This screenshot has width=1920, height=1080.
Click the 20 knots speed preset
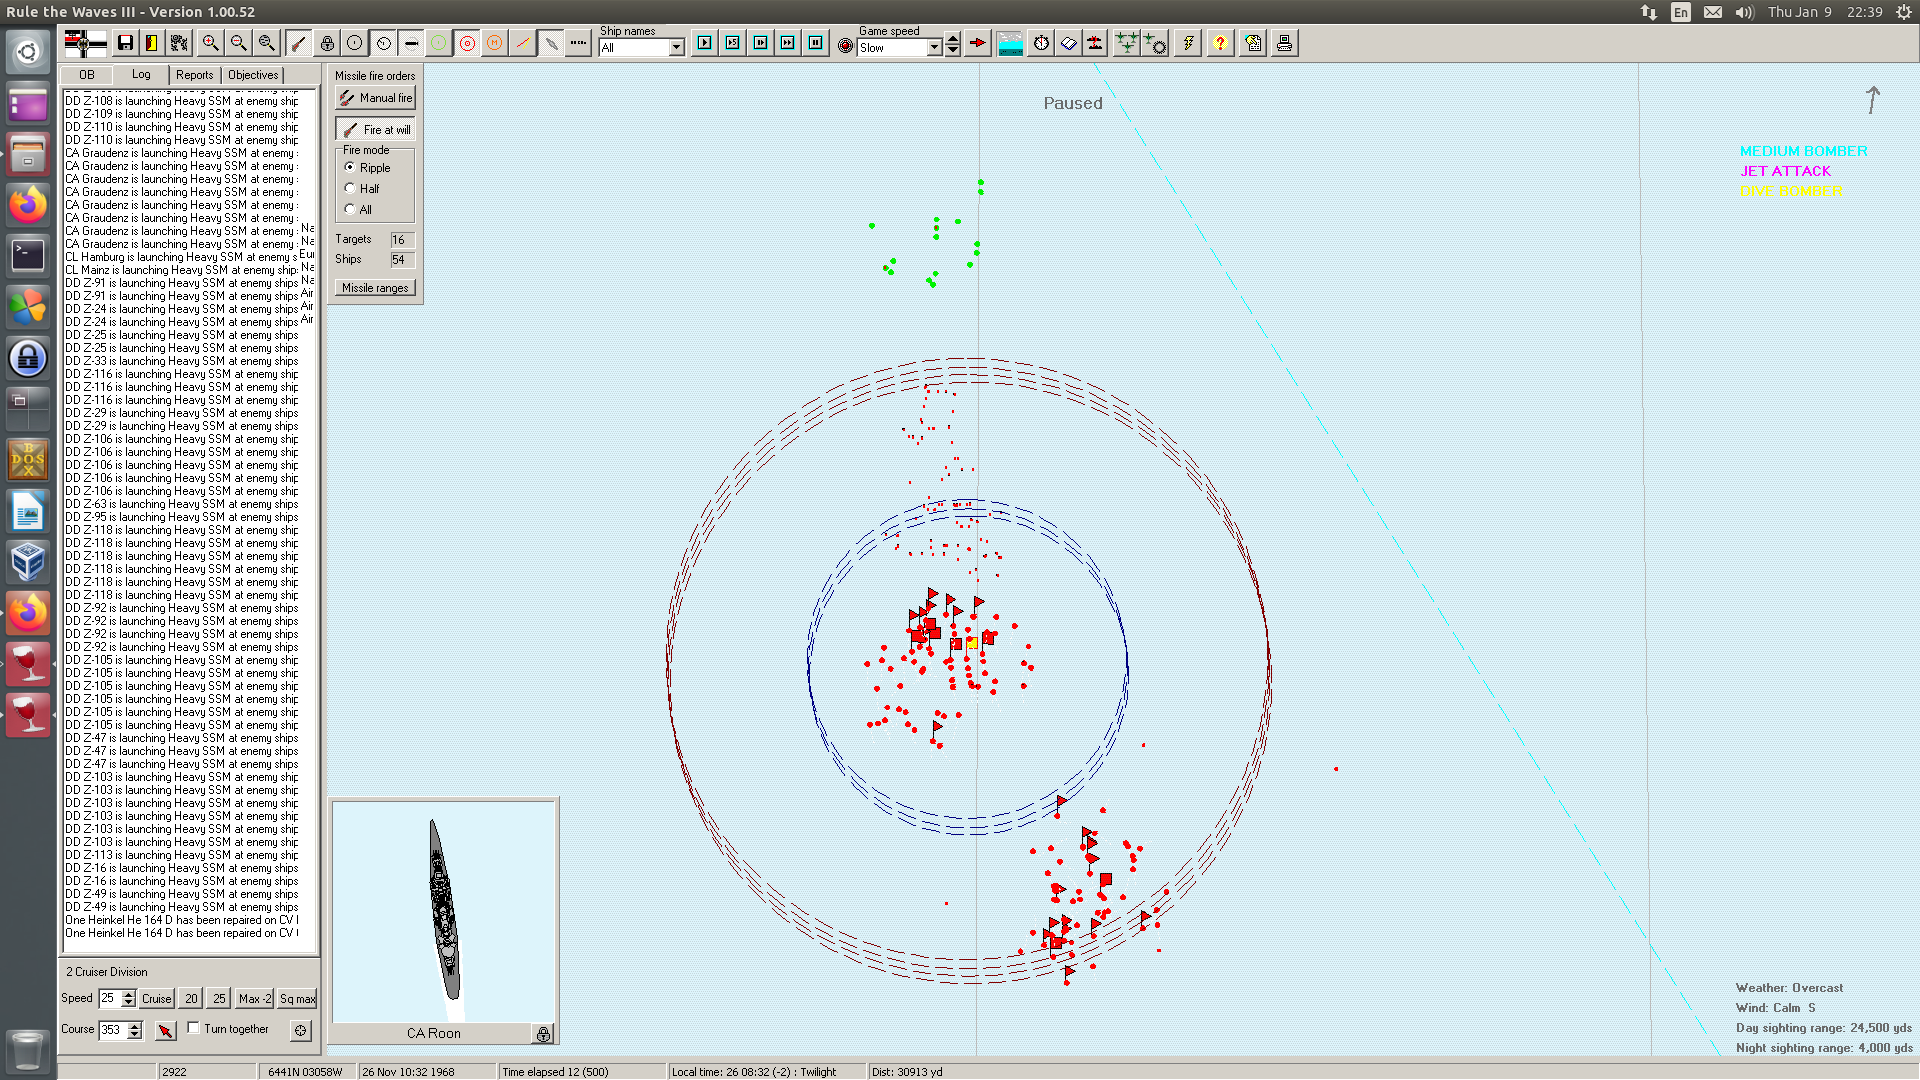[x=191, y=999]
